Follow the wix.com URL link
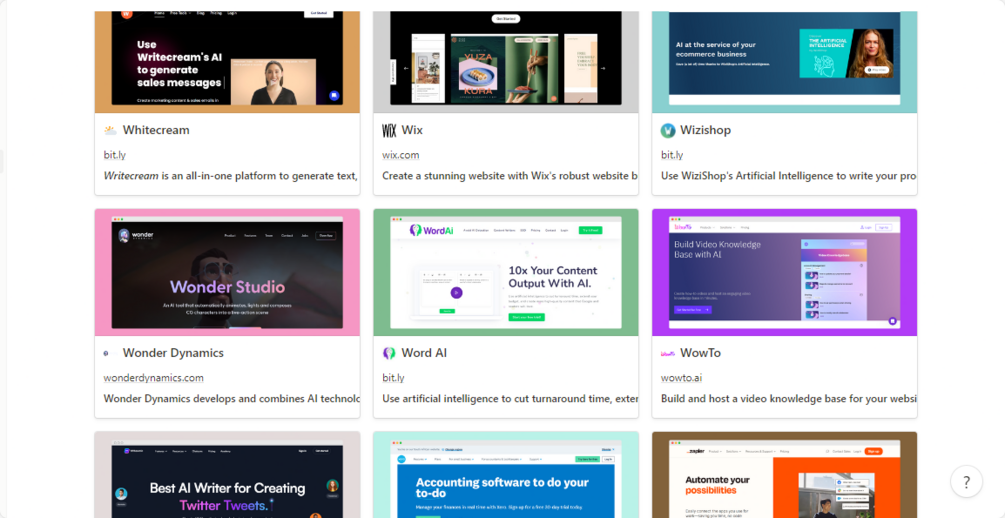Viewport: 1005px width, 518px height. (x=401, y=155)
